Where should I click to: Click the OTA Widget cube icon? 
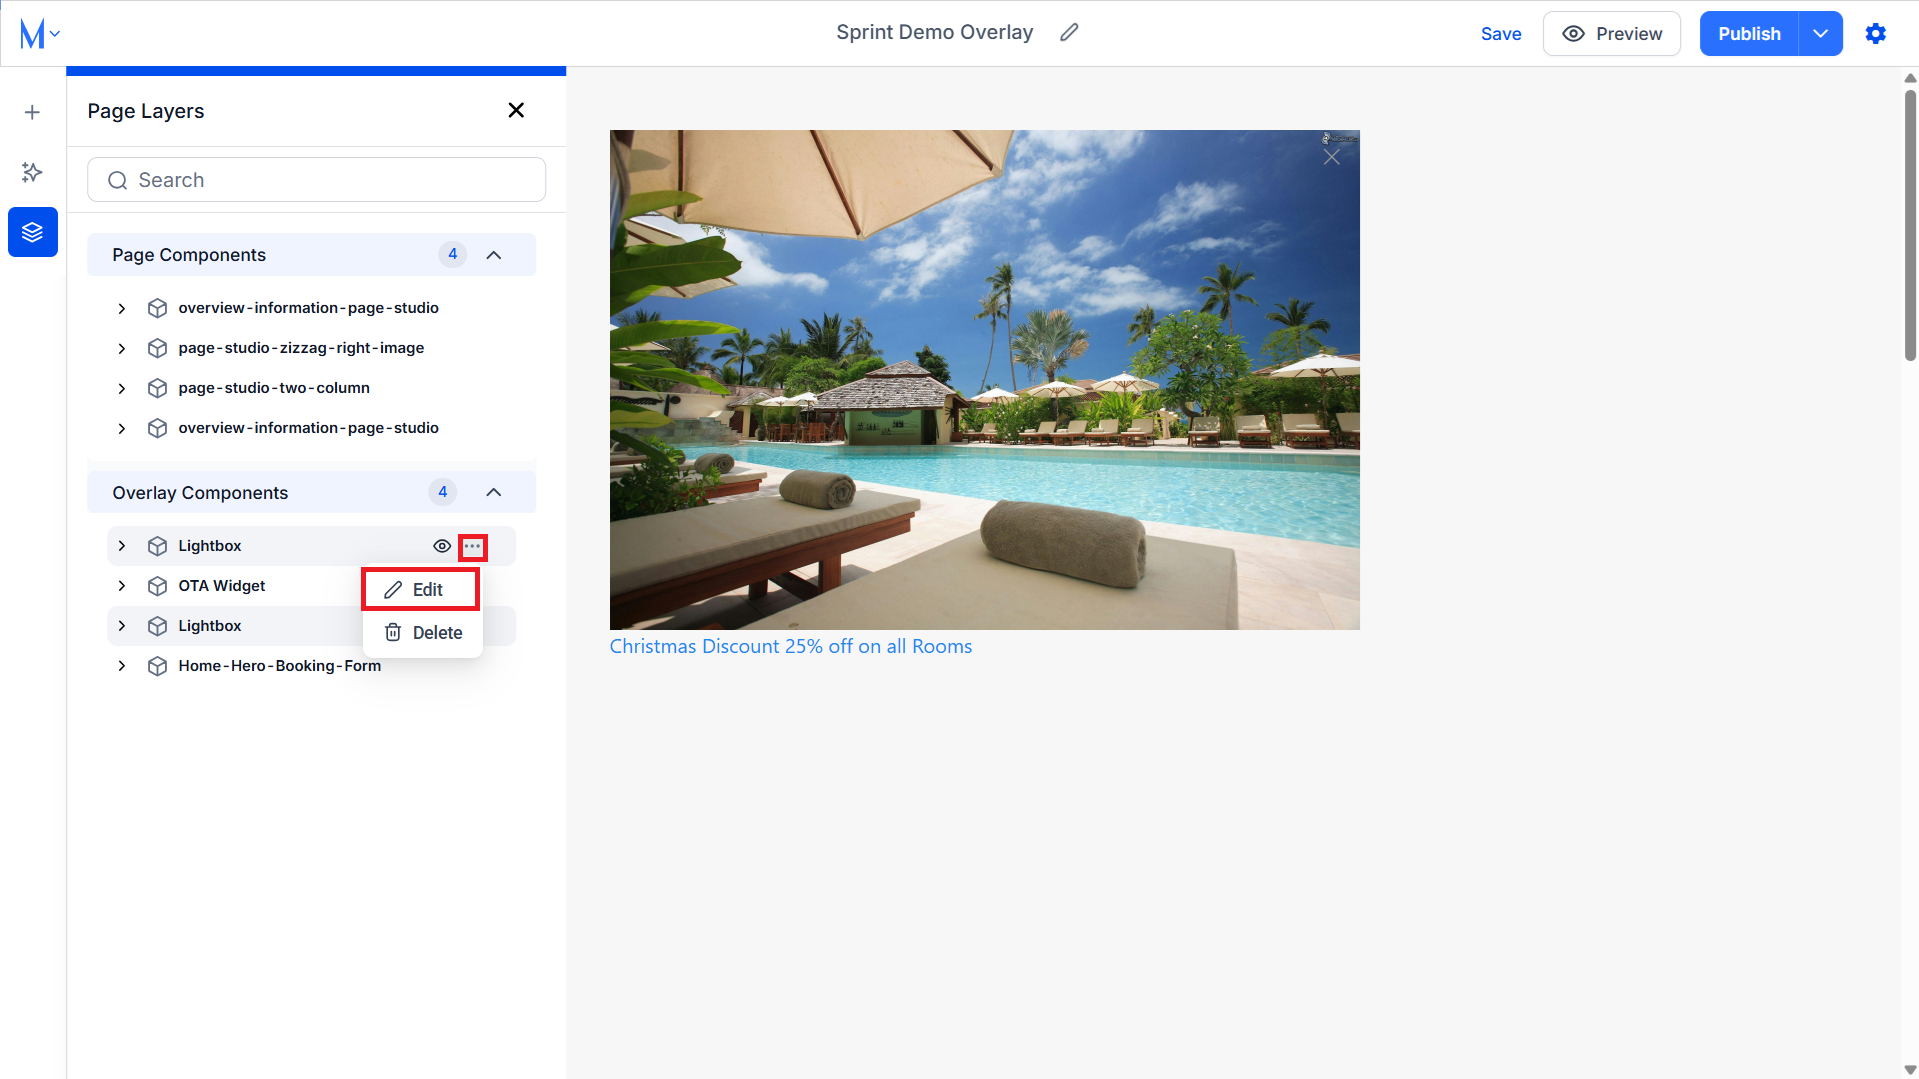pyautogui.click(x=157, y=586)
